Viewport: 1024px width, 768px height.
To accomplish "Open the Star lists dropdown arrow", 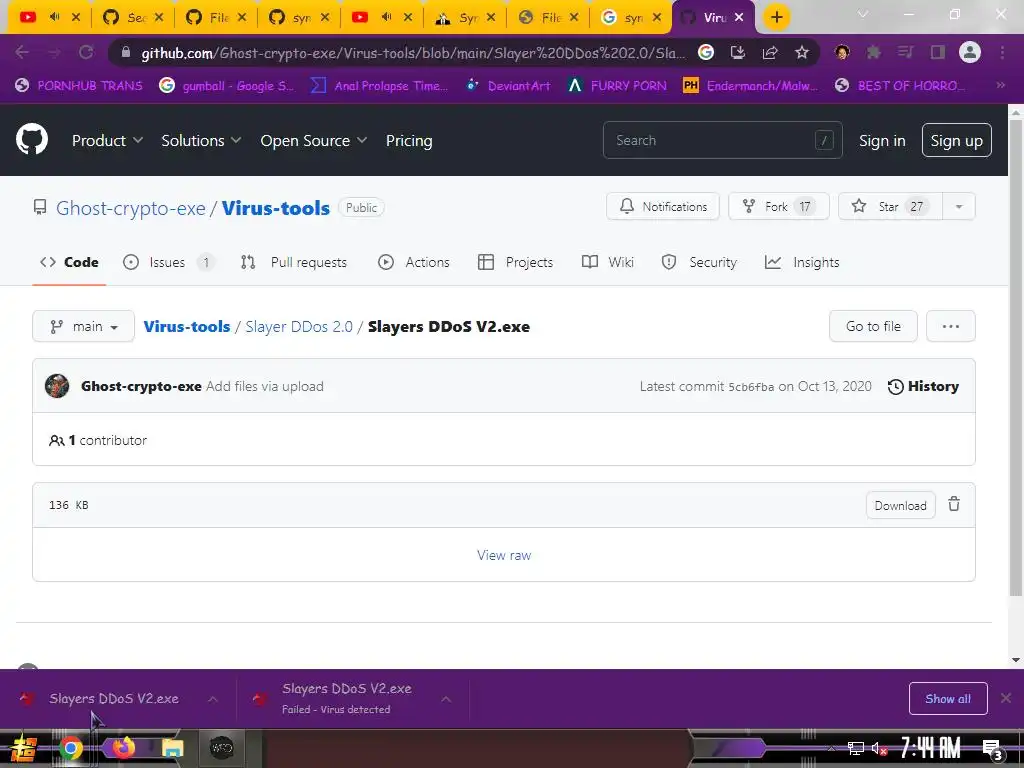I will pyautogui.click(x=959, y=206).
